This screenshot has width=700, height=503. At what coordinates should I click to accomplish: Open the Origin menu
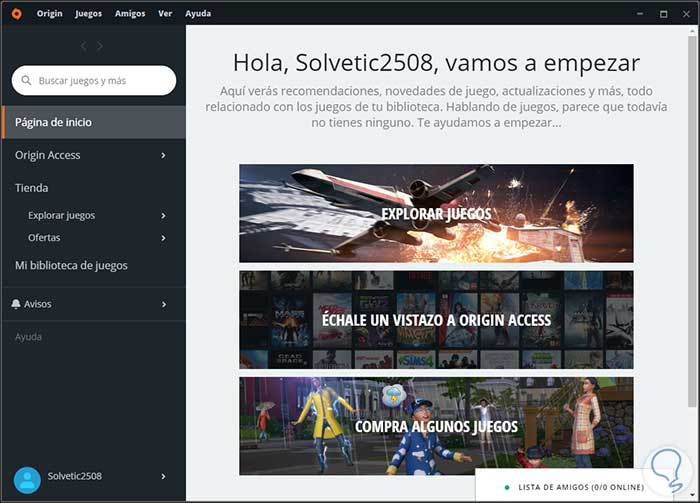(50, 13)
